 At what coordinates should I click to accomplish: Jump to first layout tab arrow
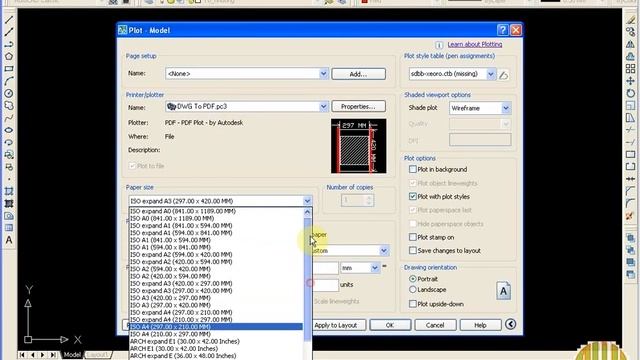pyautogui.click(x=22, y=355)
